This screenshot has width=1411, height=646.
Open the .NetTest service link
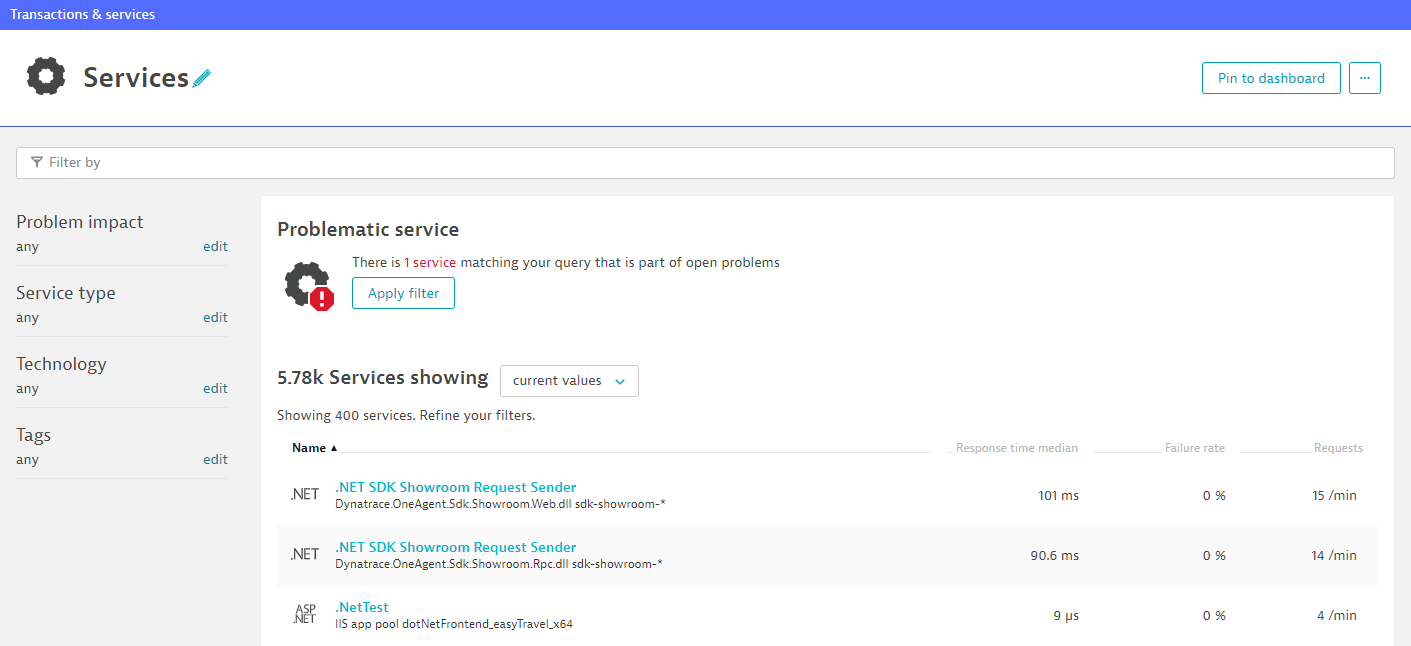[x=362, y=607]
